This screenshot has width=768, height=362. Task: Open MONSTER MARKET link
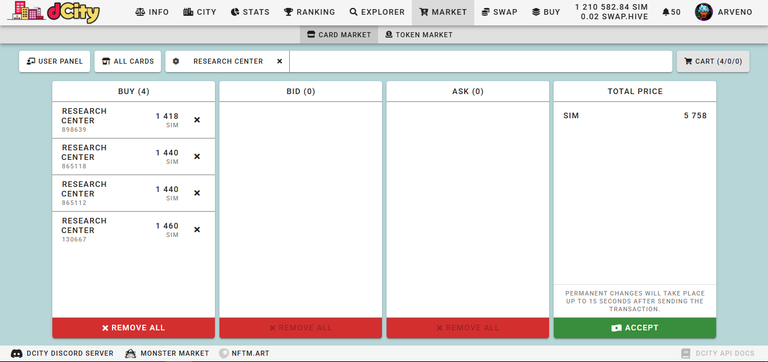point(167,353)
